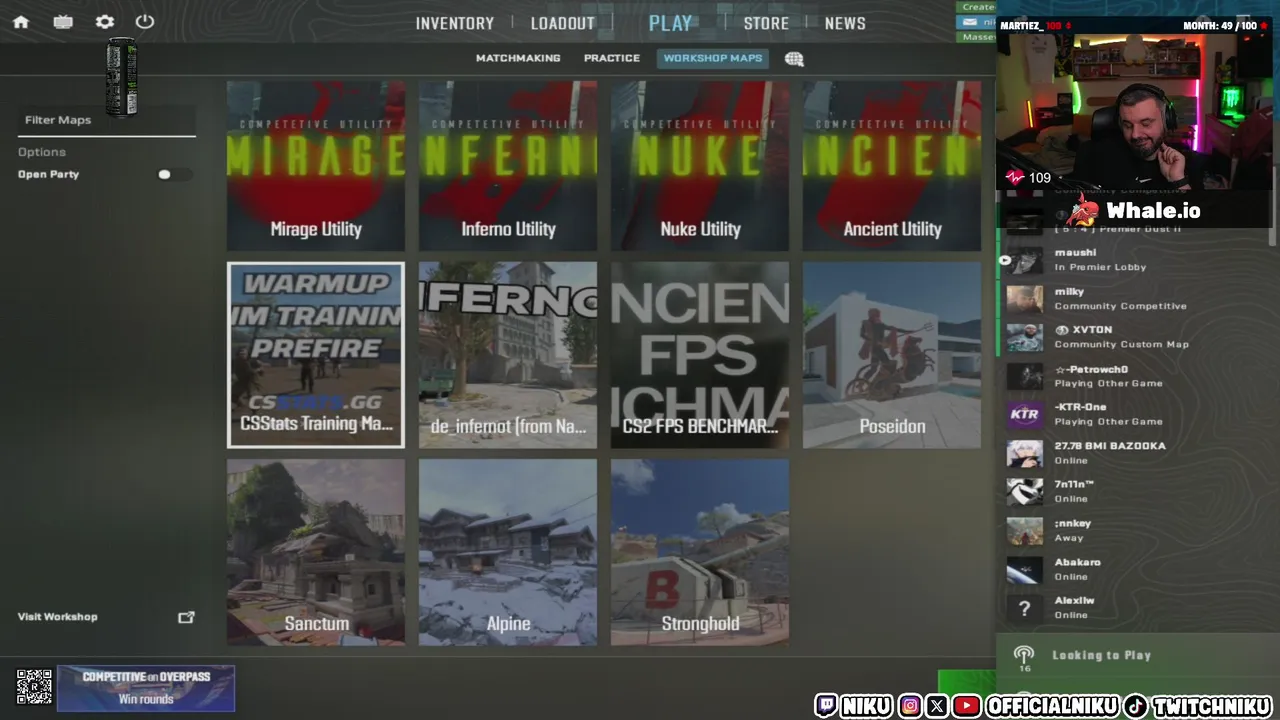Switch to the MATCHMAKING tab

point(518,58)
